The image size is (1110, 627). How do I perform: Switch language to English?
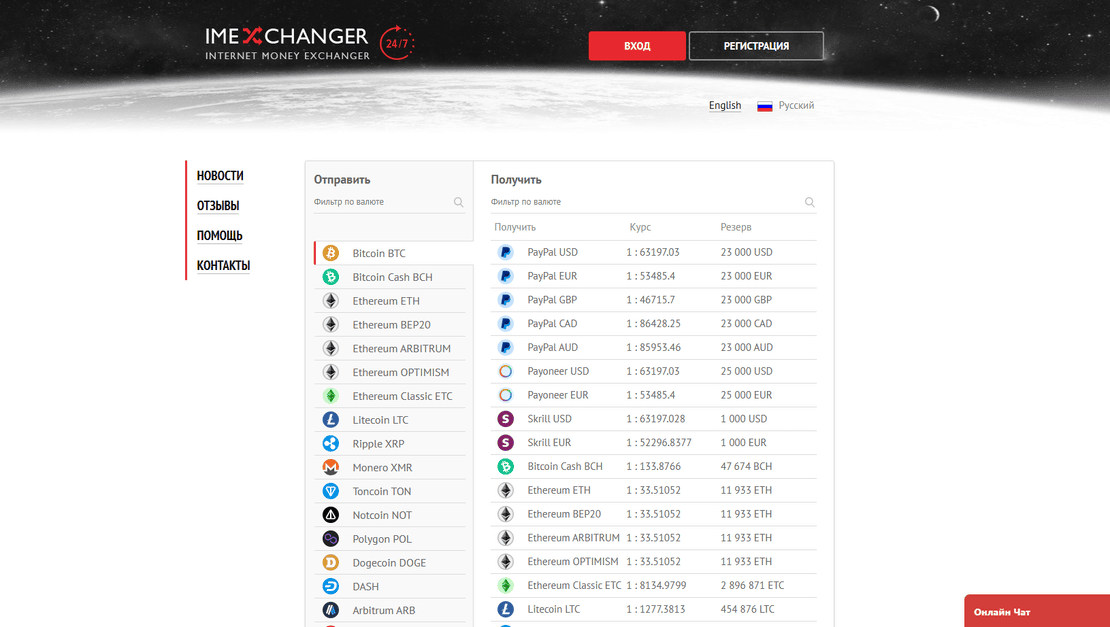click(x=725, y=106)
